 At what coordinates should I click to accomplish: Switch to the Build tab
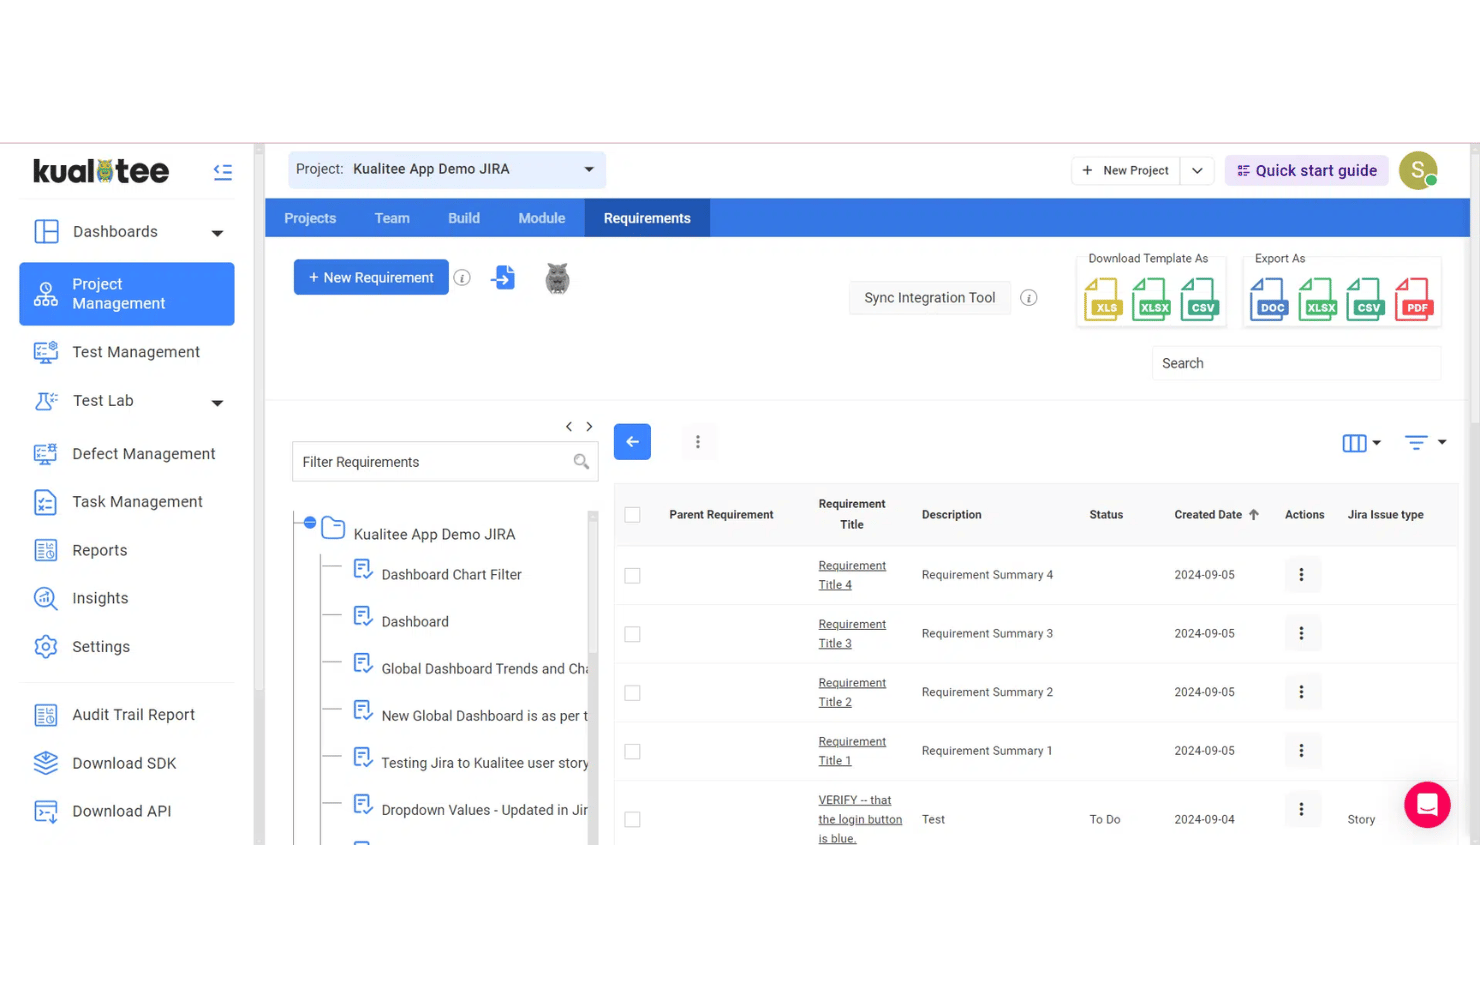464,218
